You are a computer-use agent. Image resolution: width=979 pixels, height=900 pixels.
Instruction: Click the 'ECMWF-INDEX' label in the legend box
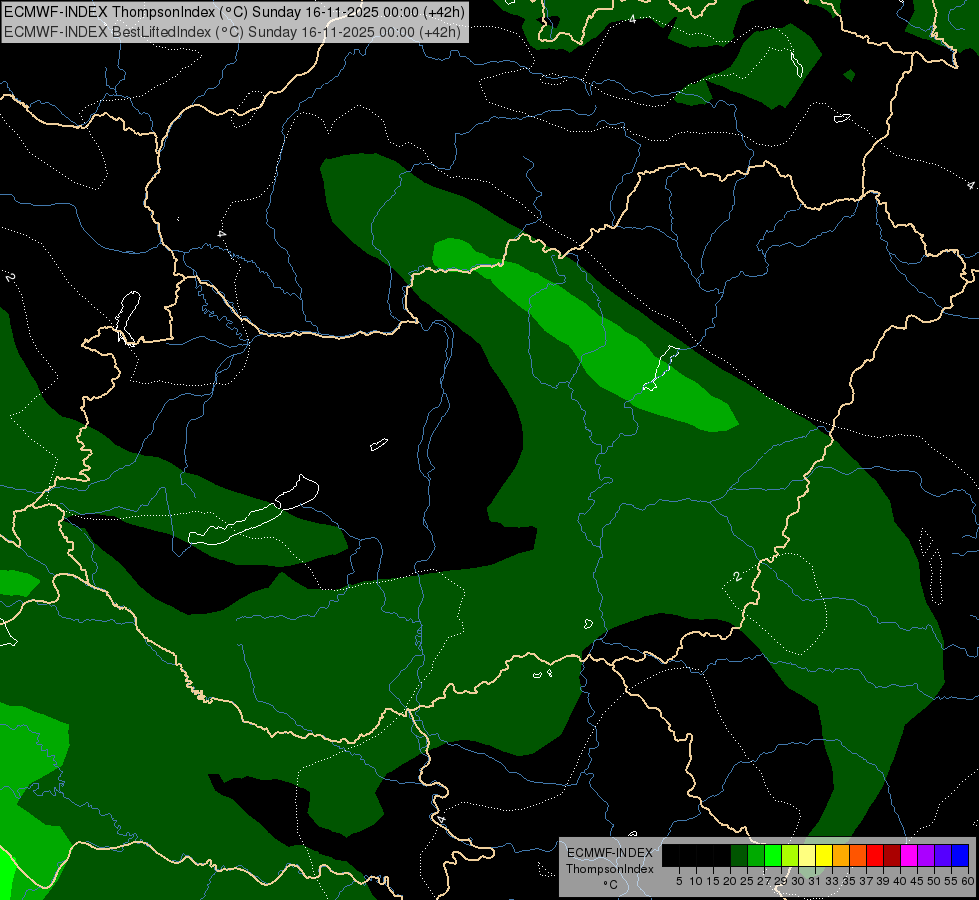[x=609, y=853]
